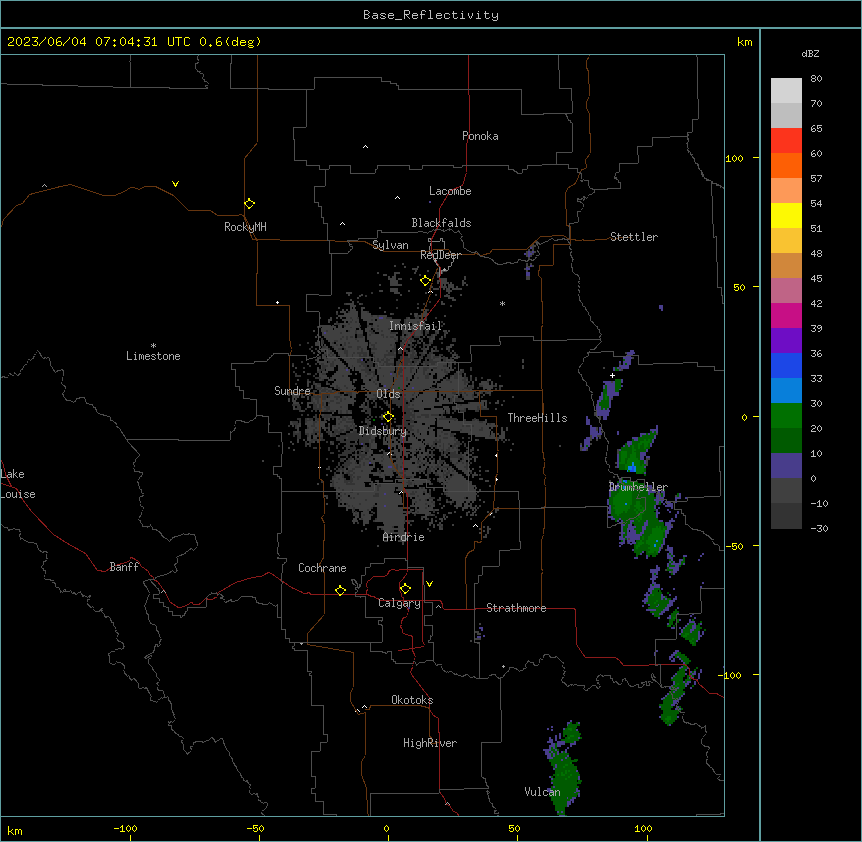Click the asterisk marker east of Innisfail
862x842 pixels.
click(x=502, y=303)
